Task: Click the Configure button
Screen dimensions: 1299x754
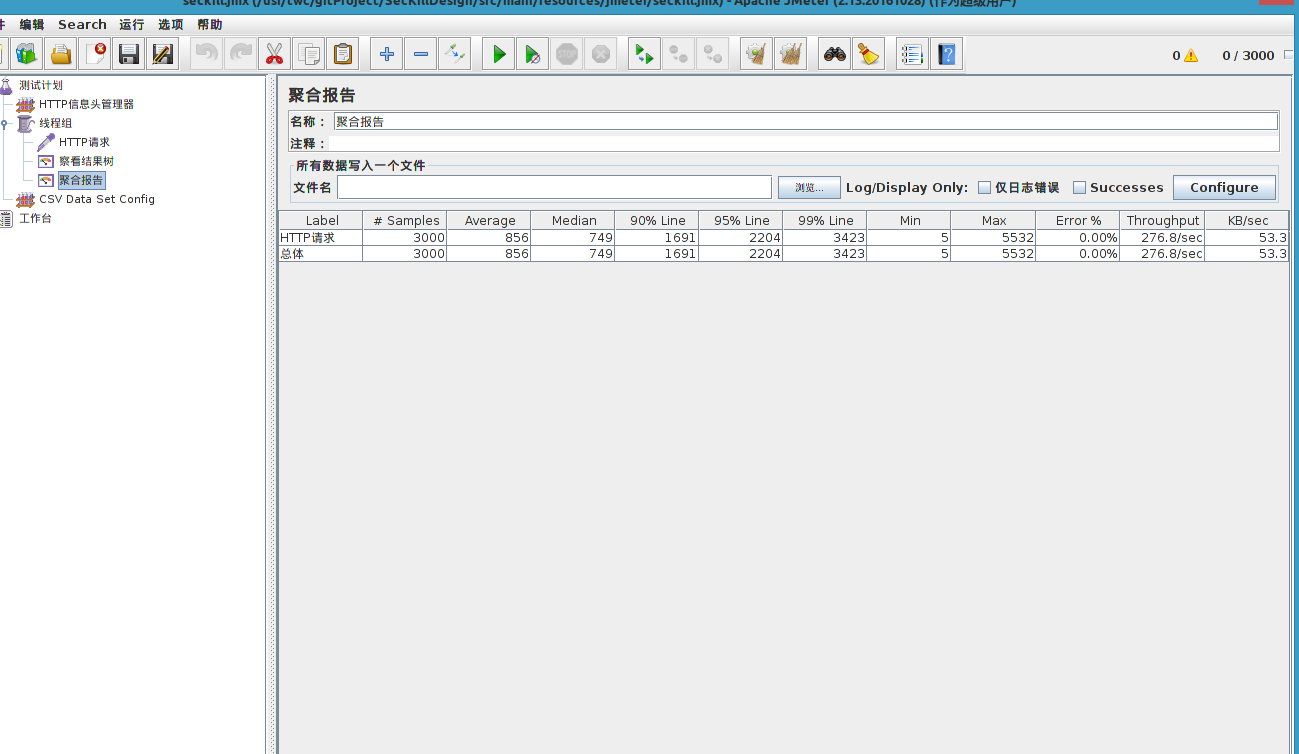Action: click(1224, 187)
